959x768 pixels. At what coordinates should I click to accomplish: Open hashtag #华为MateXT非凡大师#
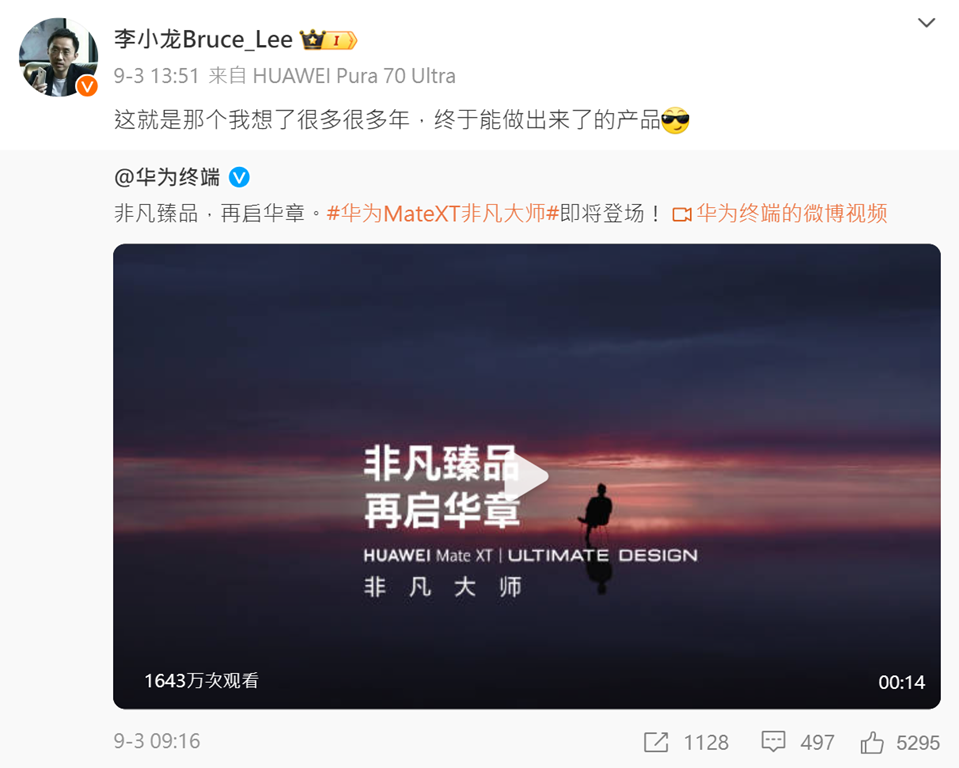click(x=443, y=213)
